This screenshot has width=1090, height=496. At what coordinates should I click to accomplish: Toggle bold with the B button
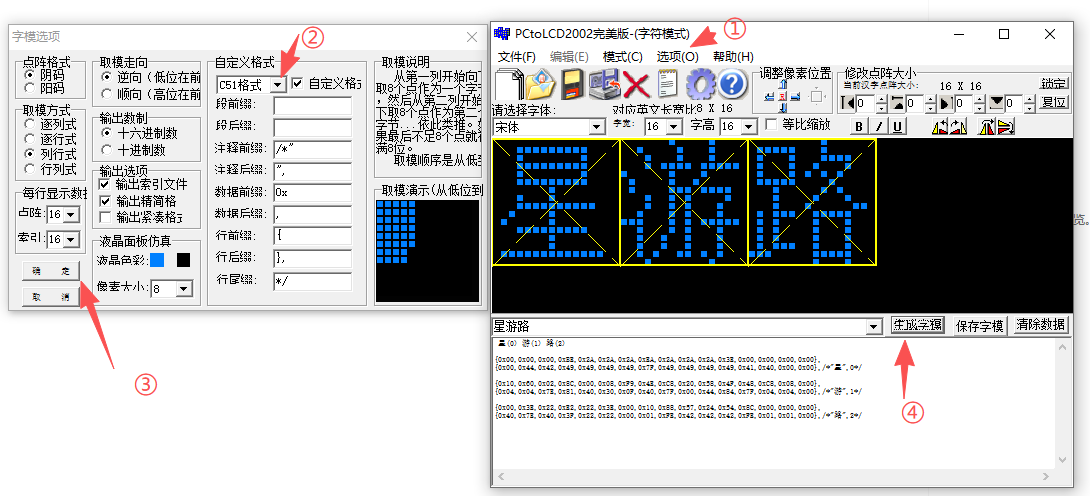pyautogui.click(x=859, y=126)
